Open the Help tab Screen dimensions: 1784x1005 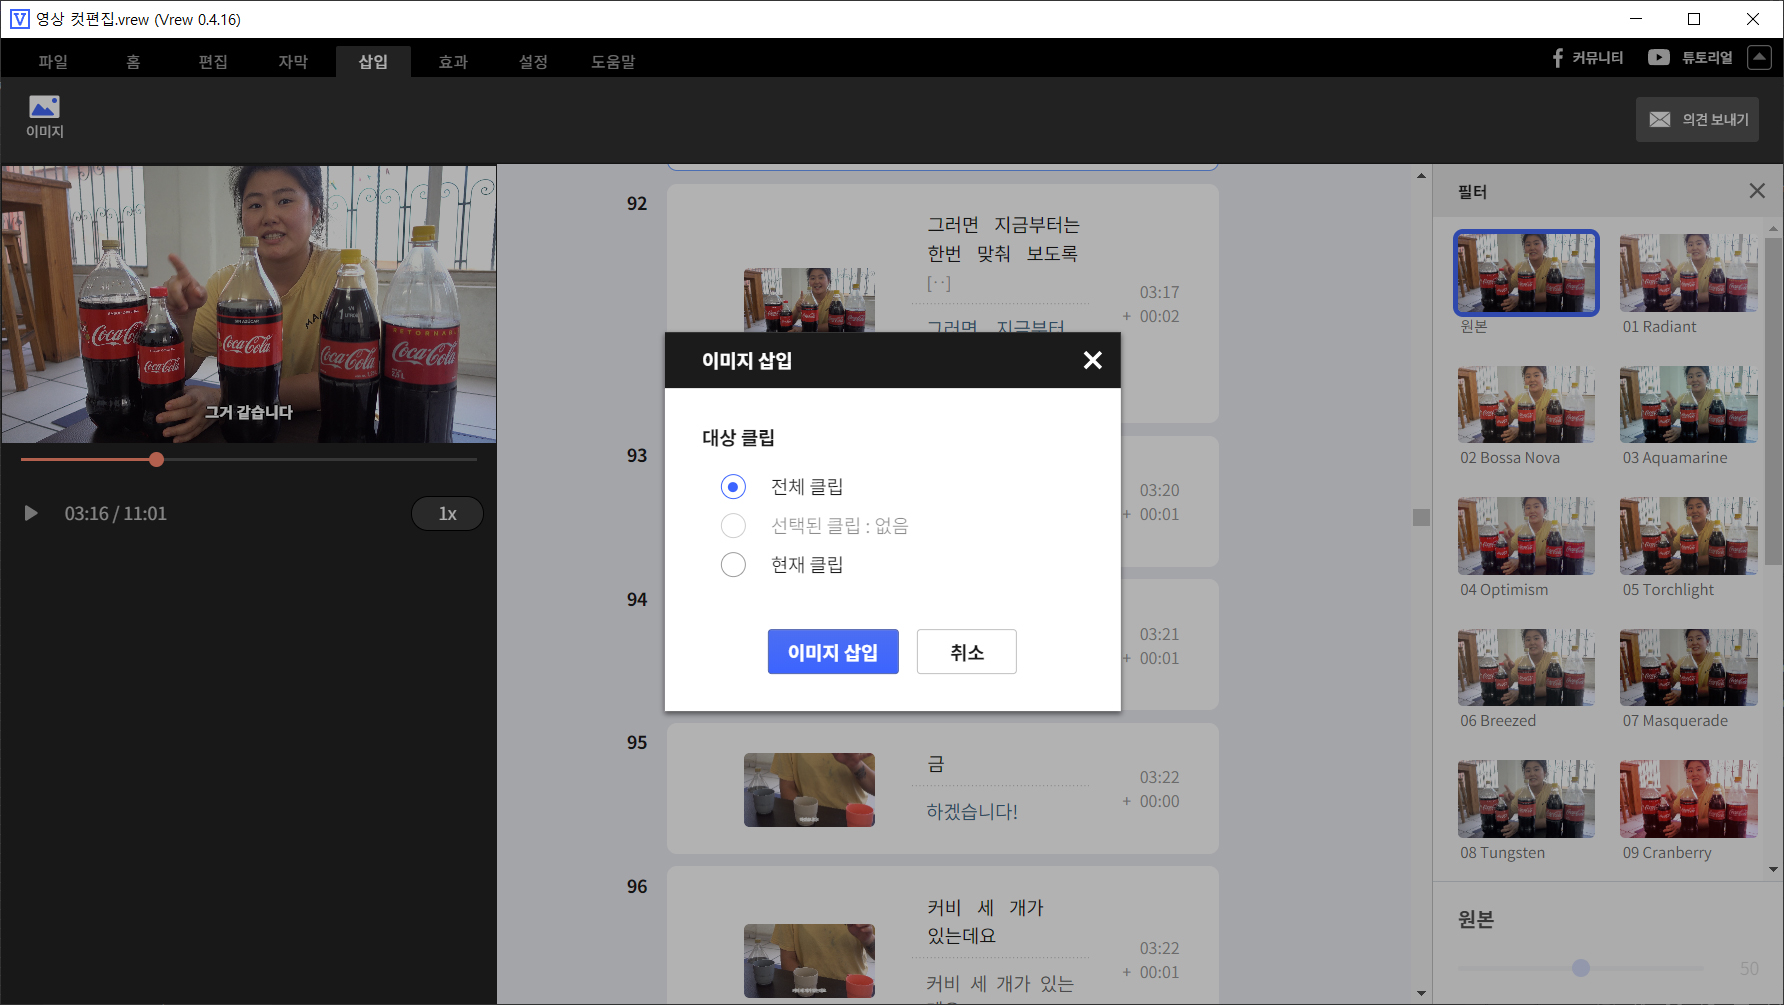[x=613, y=62]
